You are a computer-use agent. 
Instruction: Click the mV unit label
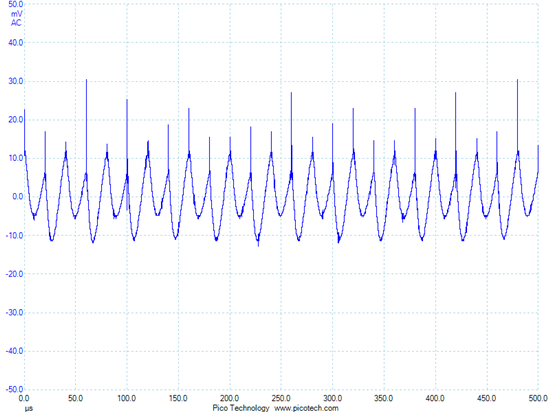(16, 14)
